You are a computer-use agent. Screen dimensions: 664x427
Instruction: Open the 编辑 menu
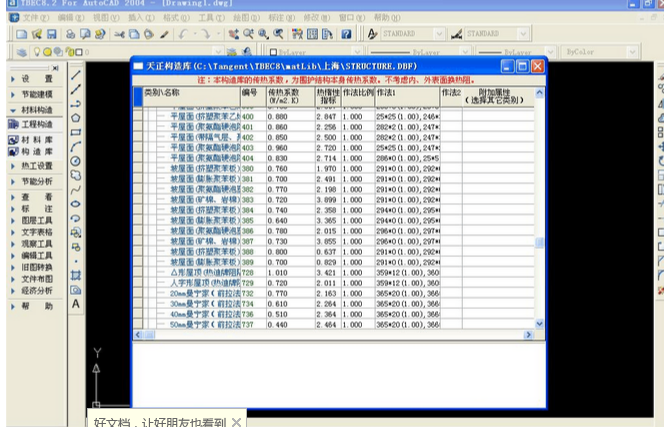tap(71, 18)
